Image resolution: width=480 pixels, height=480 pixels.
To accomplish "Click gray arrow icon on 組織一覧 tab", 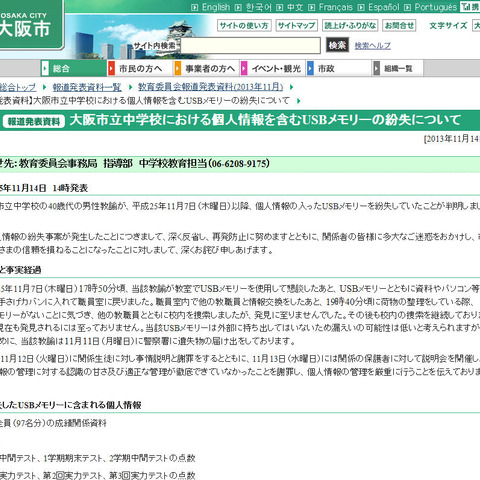I will coord(377,68).
